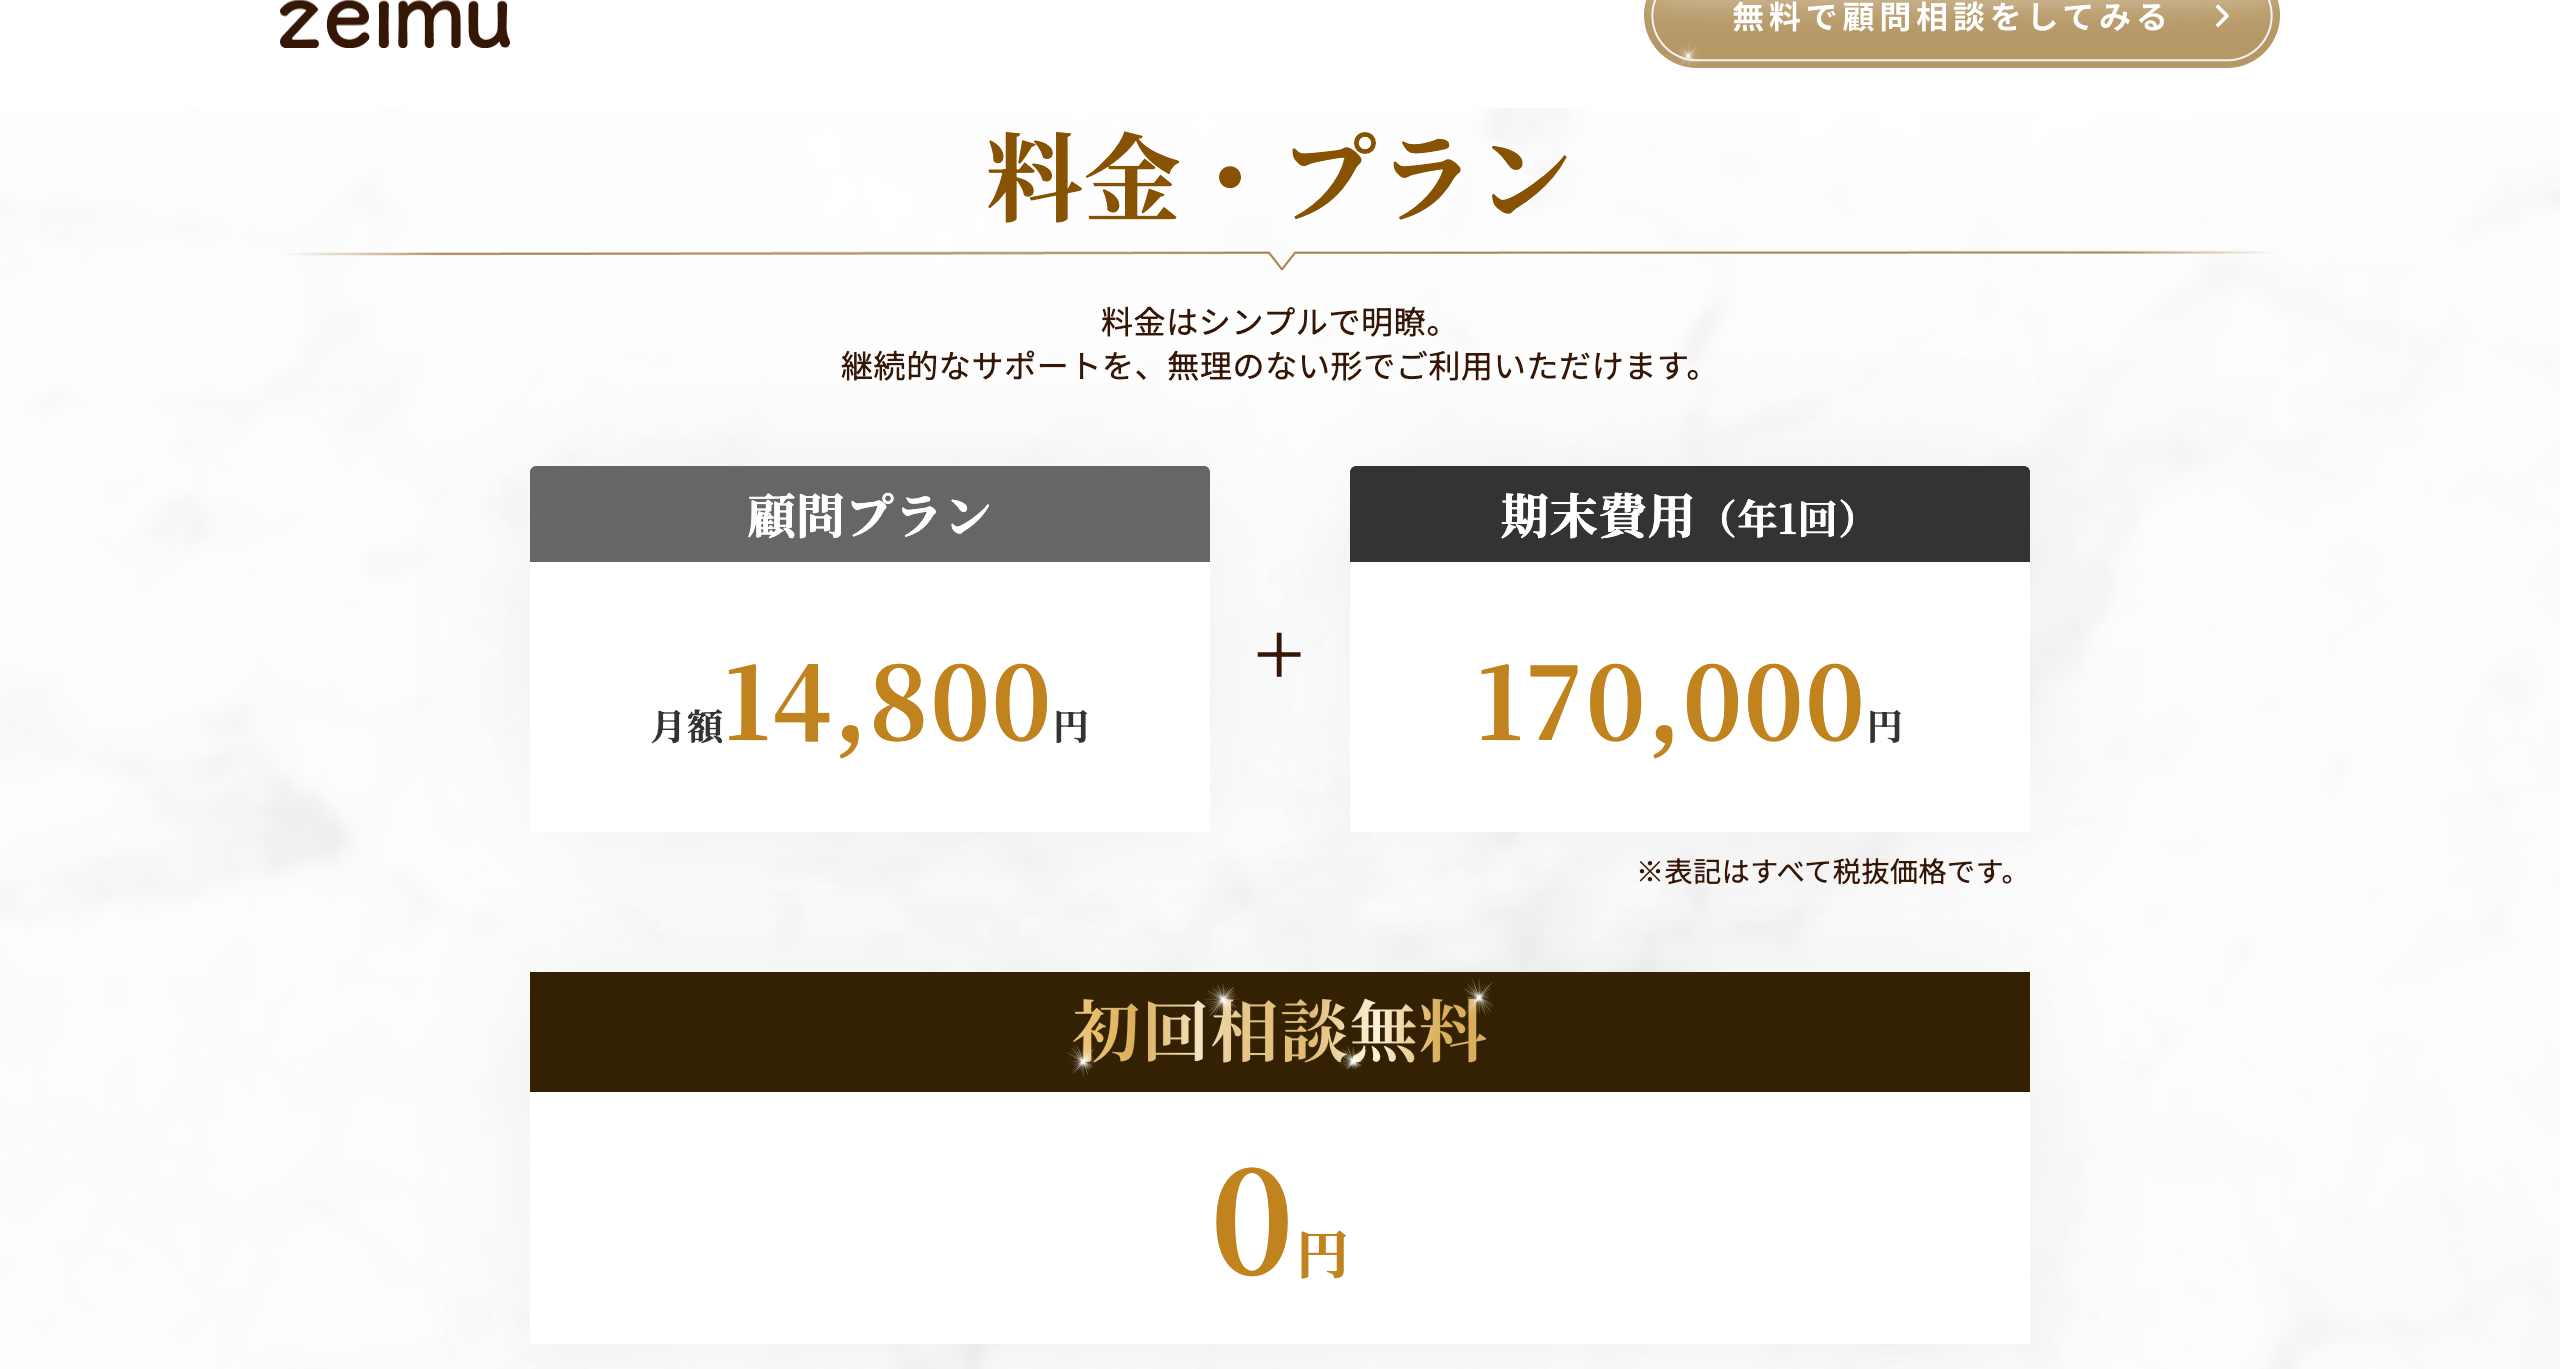
Task: Click the 初回相談無料 banner text
Action: (1279, 1031)
